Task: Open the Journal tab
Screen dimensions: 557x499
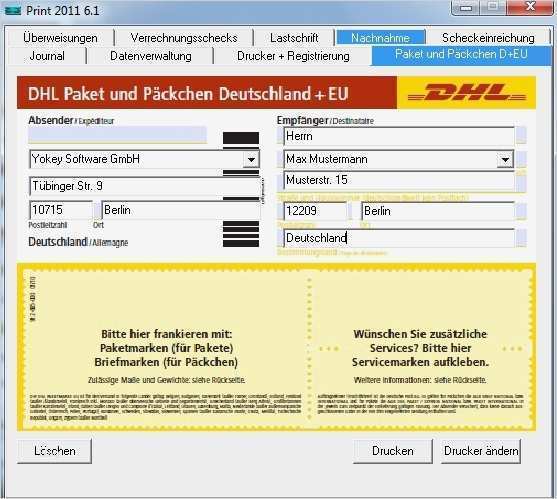Action: pyautogui.click(x=47, y=56)
